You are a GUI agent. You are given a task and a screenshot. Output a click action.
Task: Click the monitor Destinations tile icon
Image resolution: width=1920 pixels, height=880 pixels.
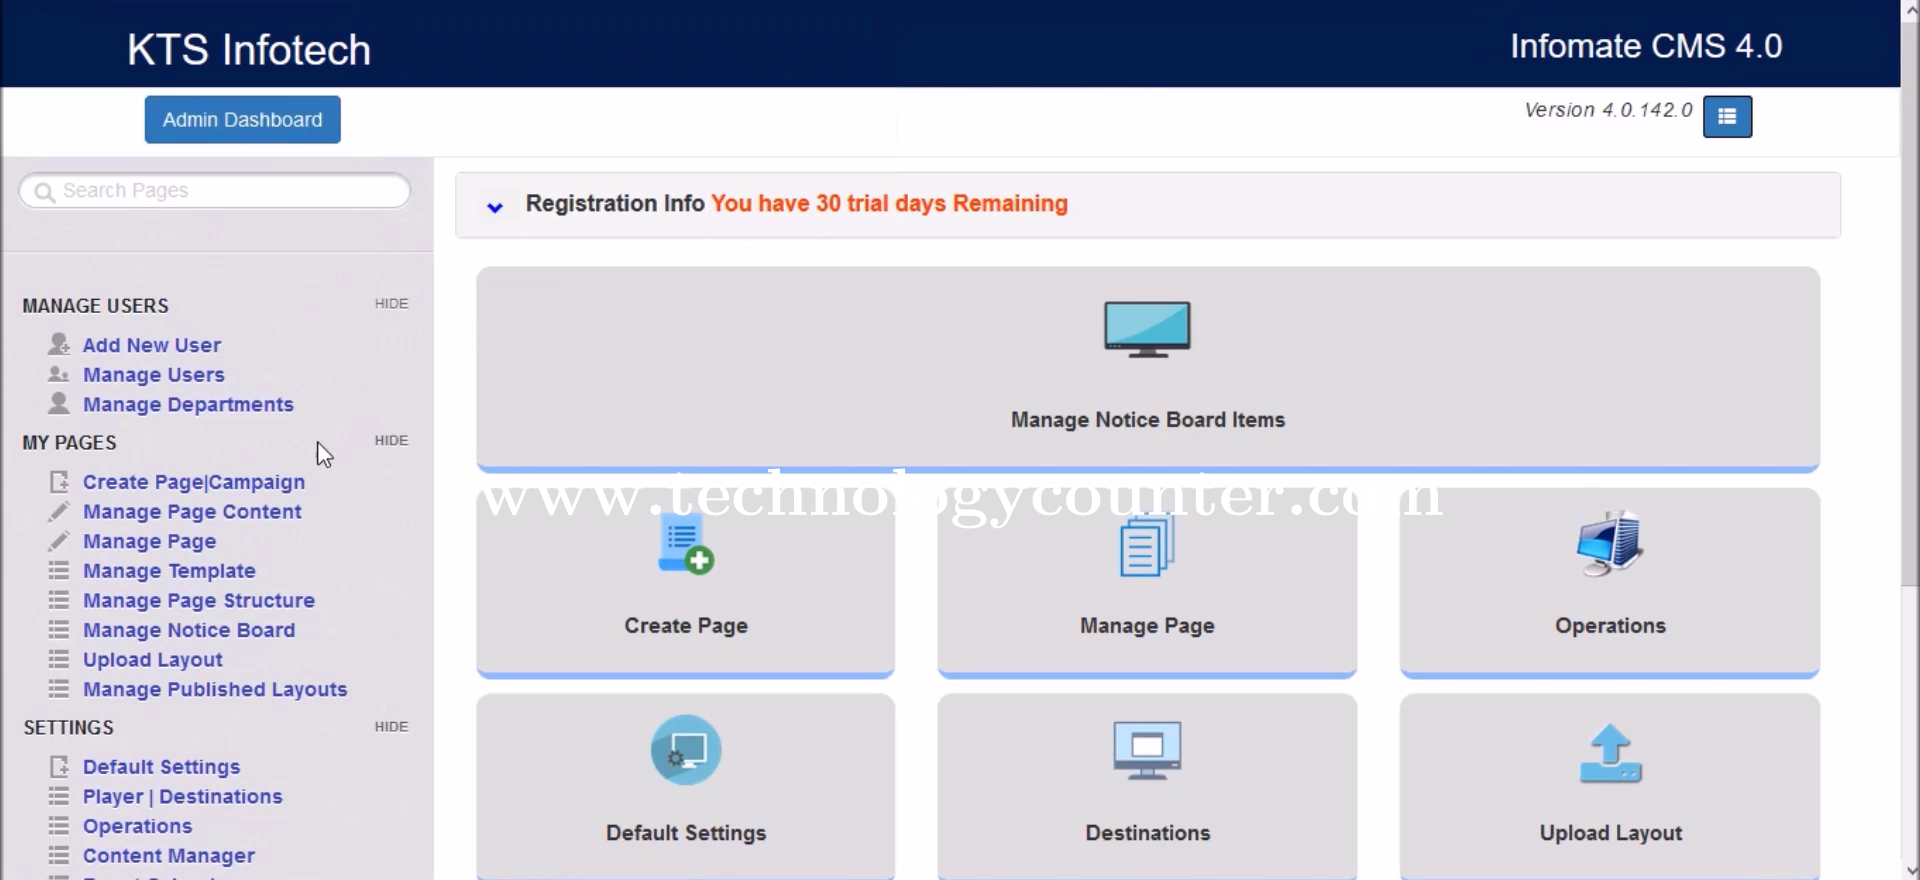click(1147, 751)
